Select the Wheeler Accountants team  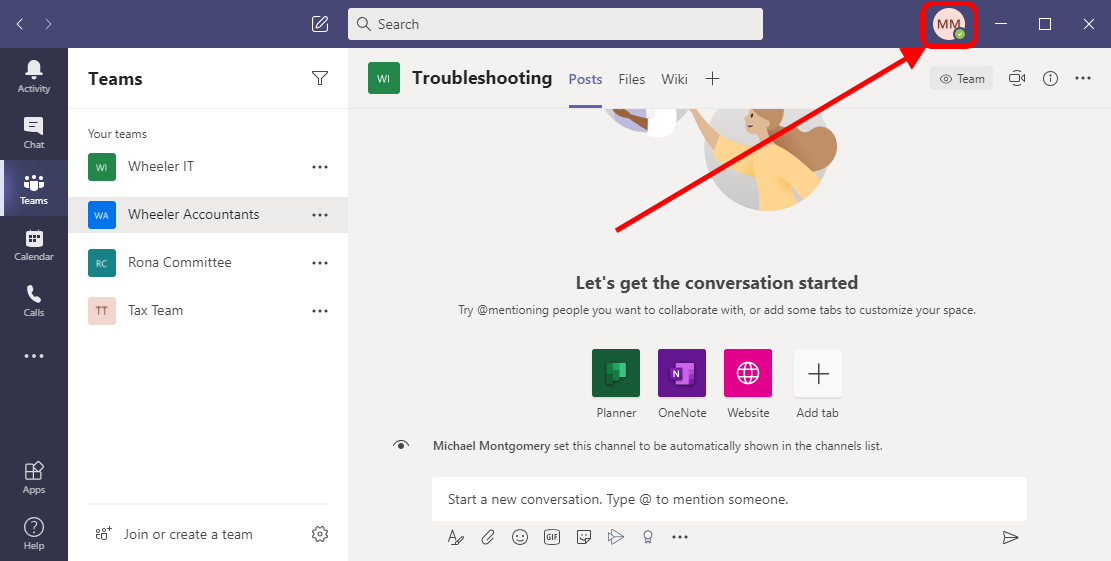point(208,215)
